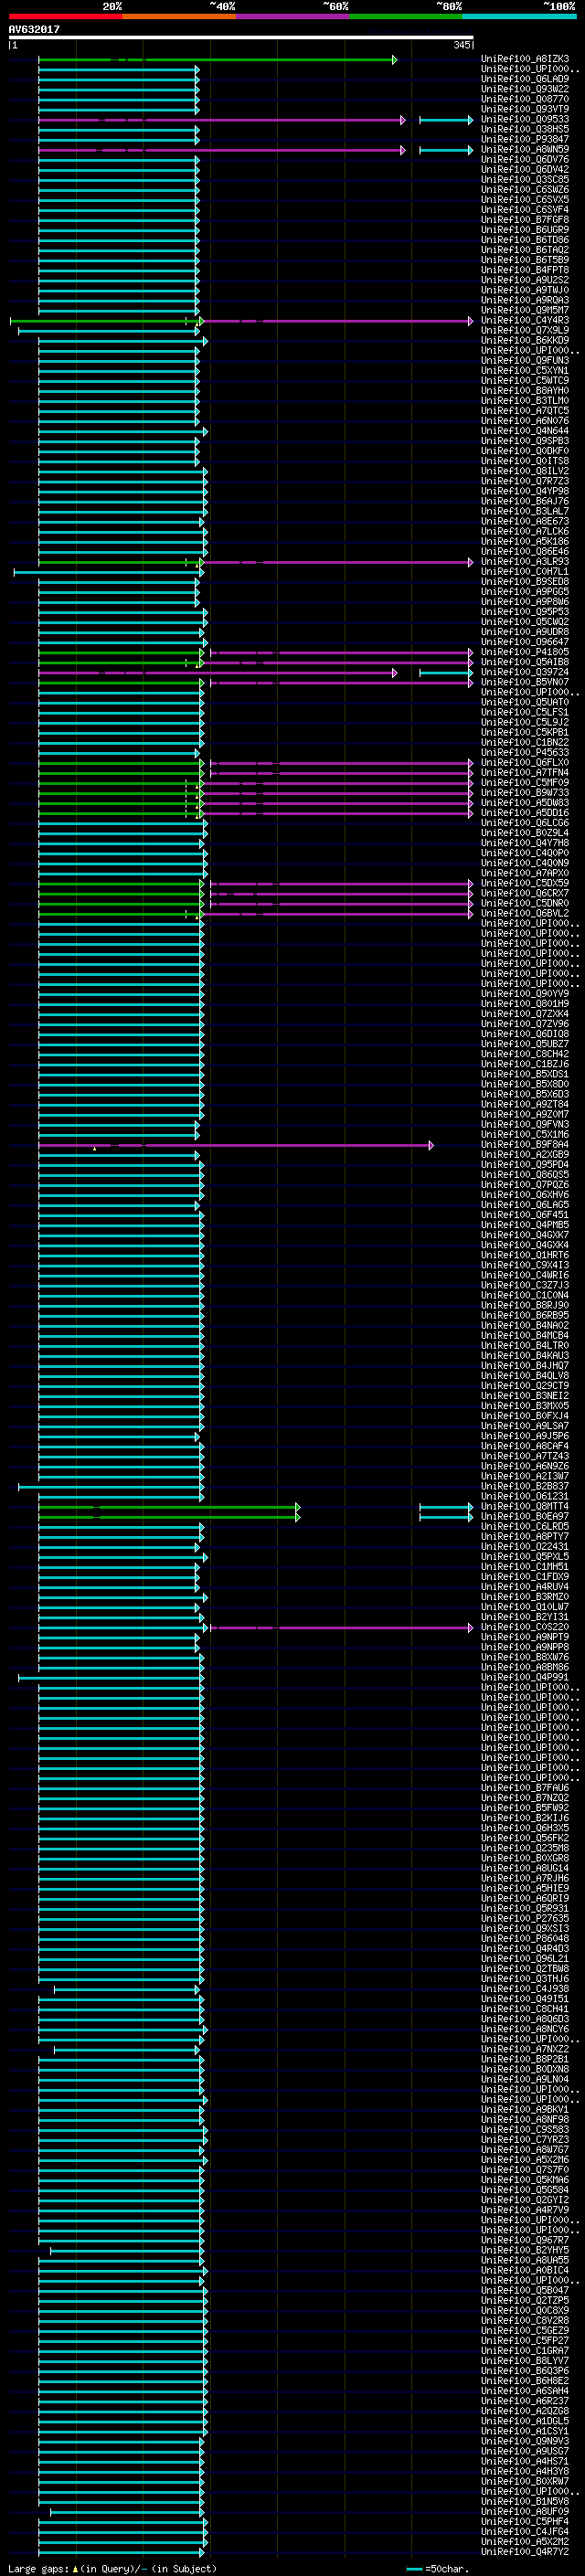Open hit UniRef100_Q8MTT4
The height and width of the screenshot is (2576, 585).
tap(525, 1506)
